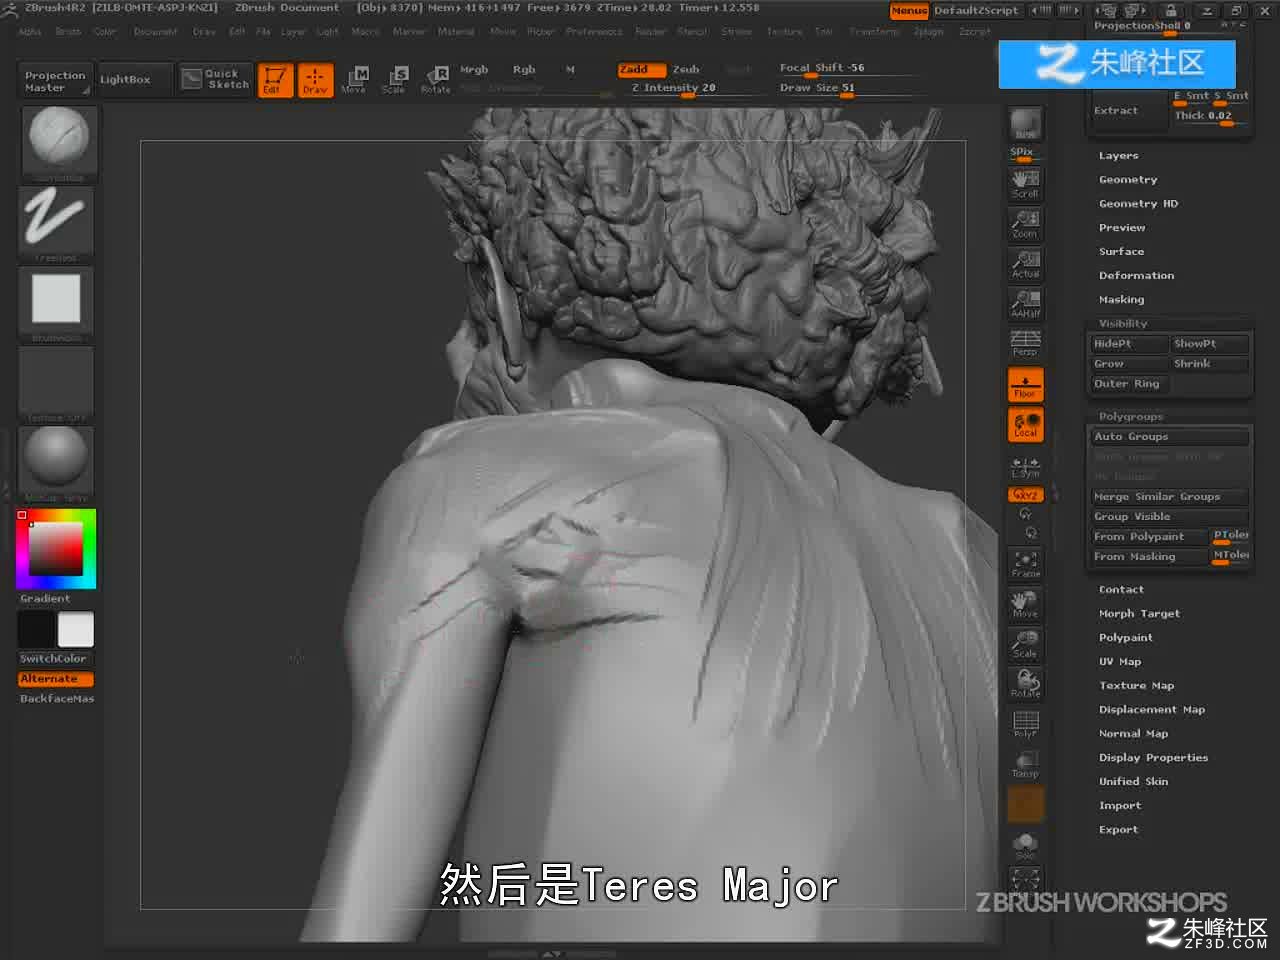Click the AAHalf icon
Screen dimensions: 1280x960
(x=1025, y=303)
